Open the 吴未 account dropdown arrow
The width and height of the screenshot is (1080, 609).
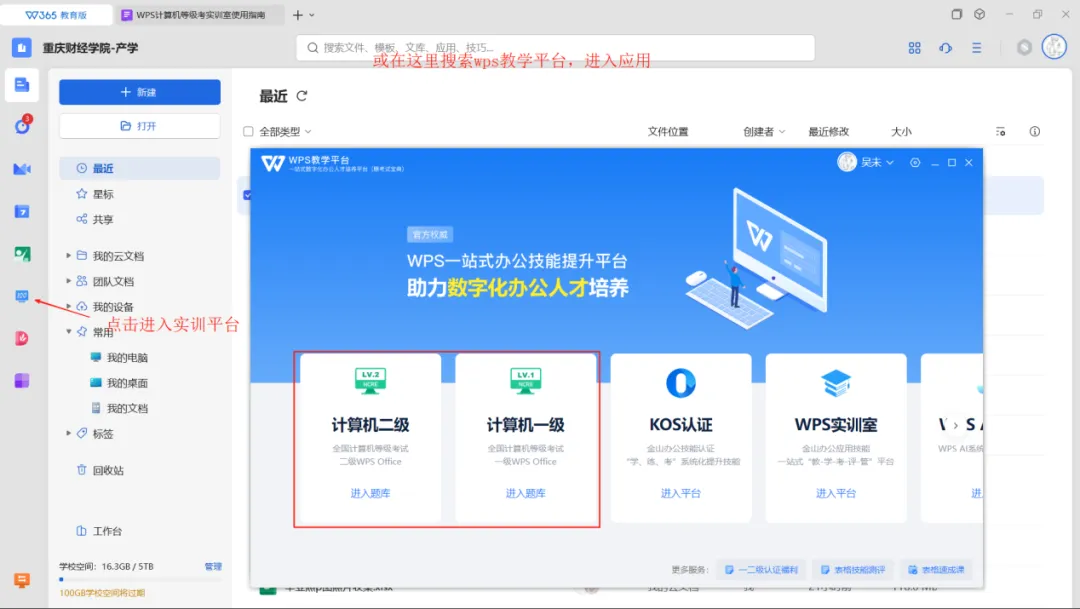890,163
